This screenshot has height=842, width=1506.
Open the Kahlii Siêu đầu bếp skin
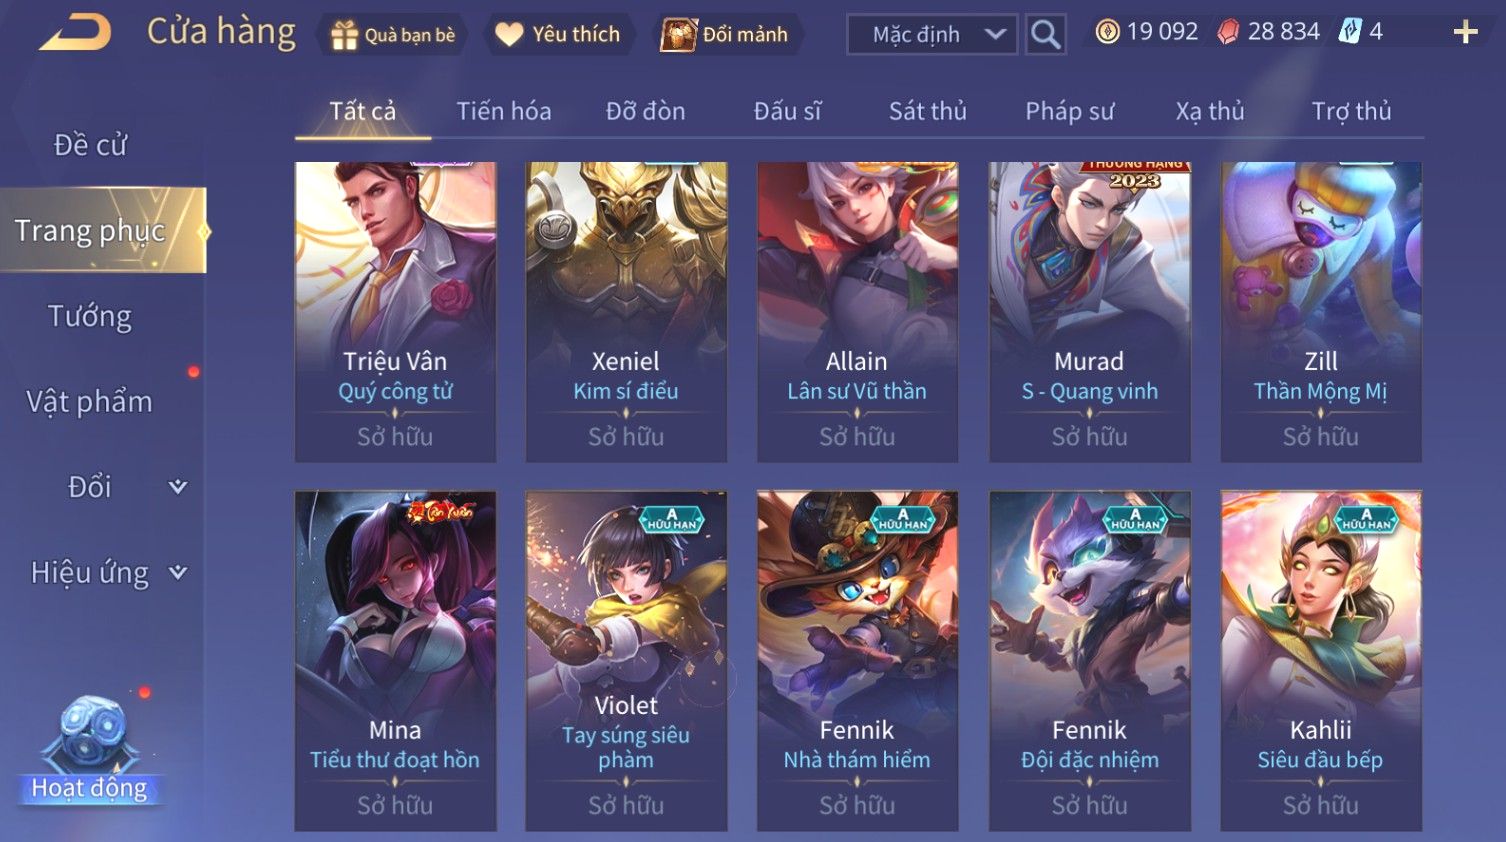point(1320,661)
